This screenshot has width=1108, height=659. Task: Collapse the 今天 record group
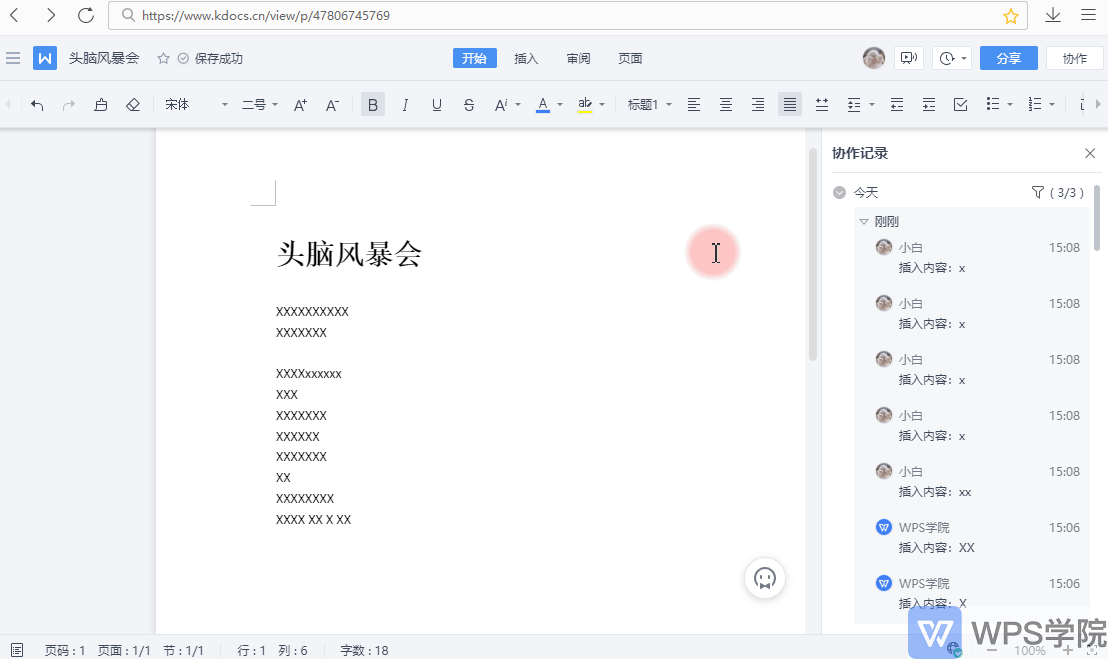click(x=840, y=192)
